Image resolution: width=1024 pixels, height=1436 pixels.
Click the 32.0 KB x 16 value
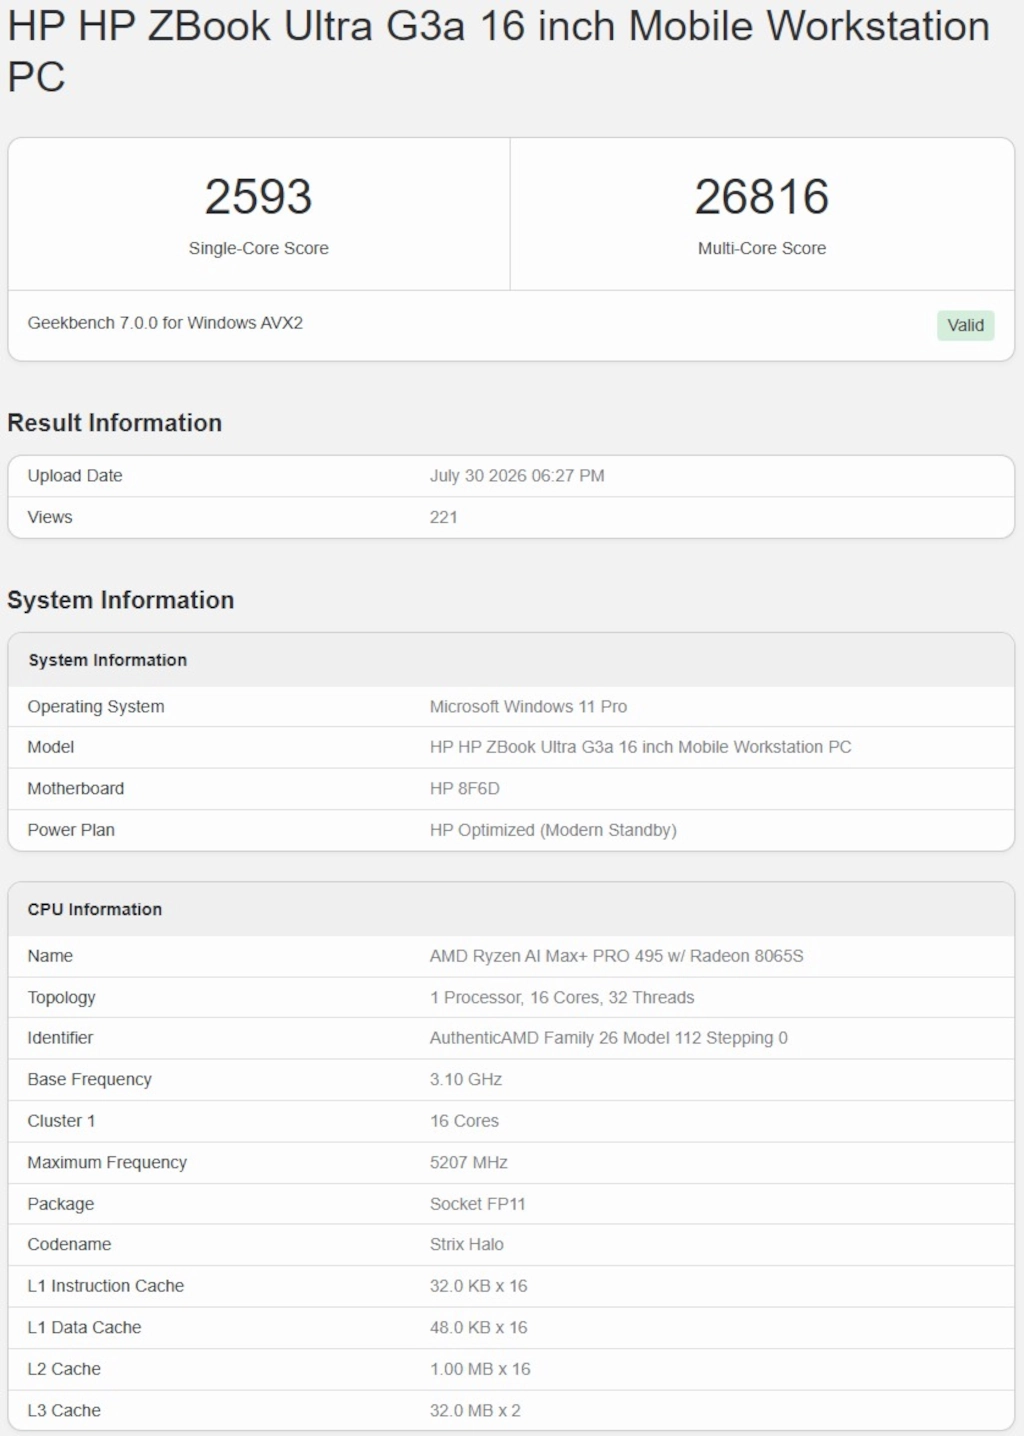[x=479, y=1286]
